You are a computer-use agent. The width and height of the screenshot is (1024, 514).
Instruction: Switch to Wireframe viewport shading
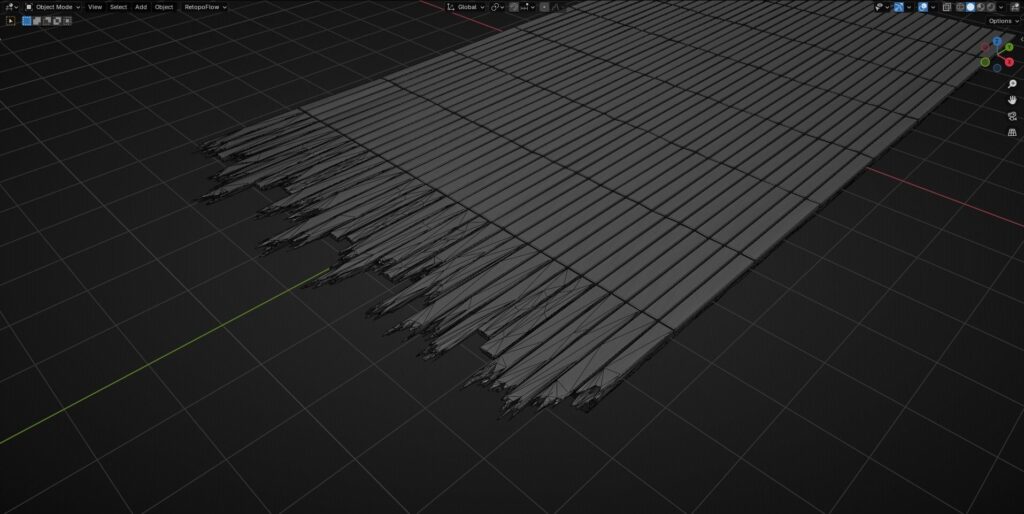tap(960, 7)
